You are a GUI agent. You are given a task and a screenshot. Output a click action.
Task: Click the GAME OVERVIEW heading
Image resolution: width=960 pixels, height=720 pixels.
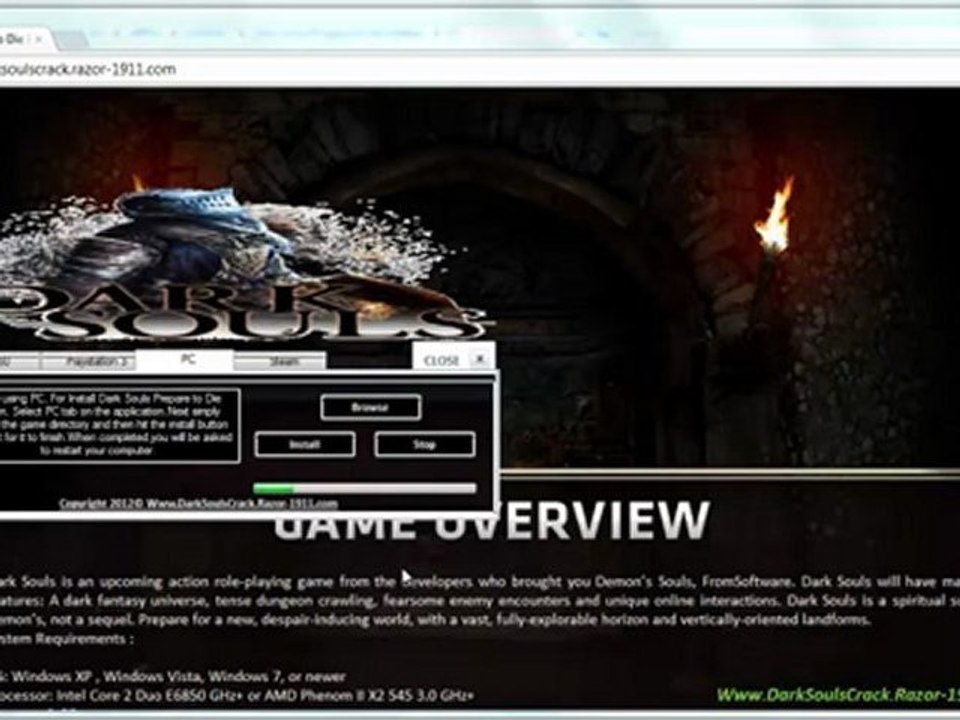coord(492,522)
